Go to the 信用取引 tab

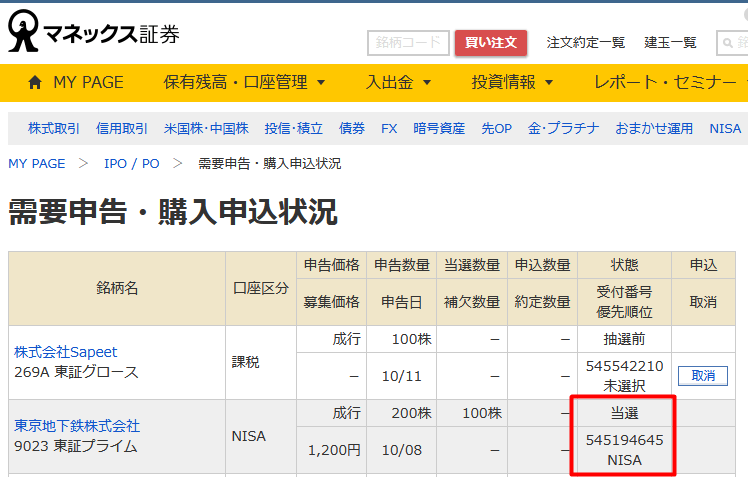(122, 128)
